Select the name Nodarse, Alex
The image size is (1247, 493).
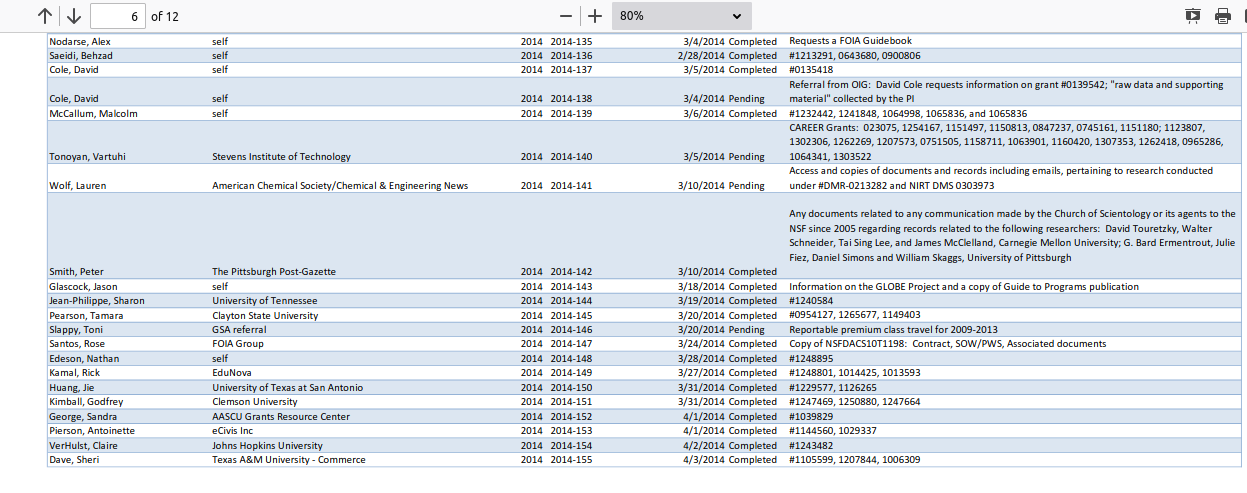click(80, 42)
